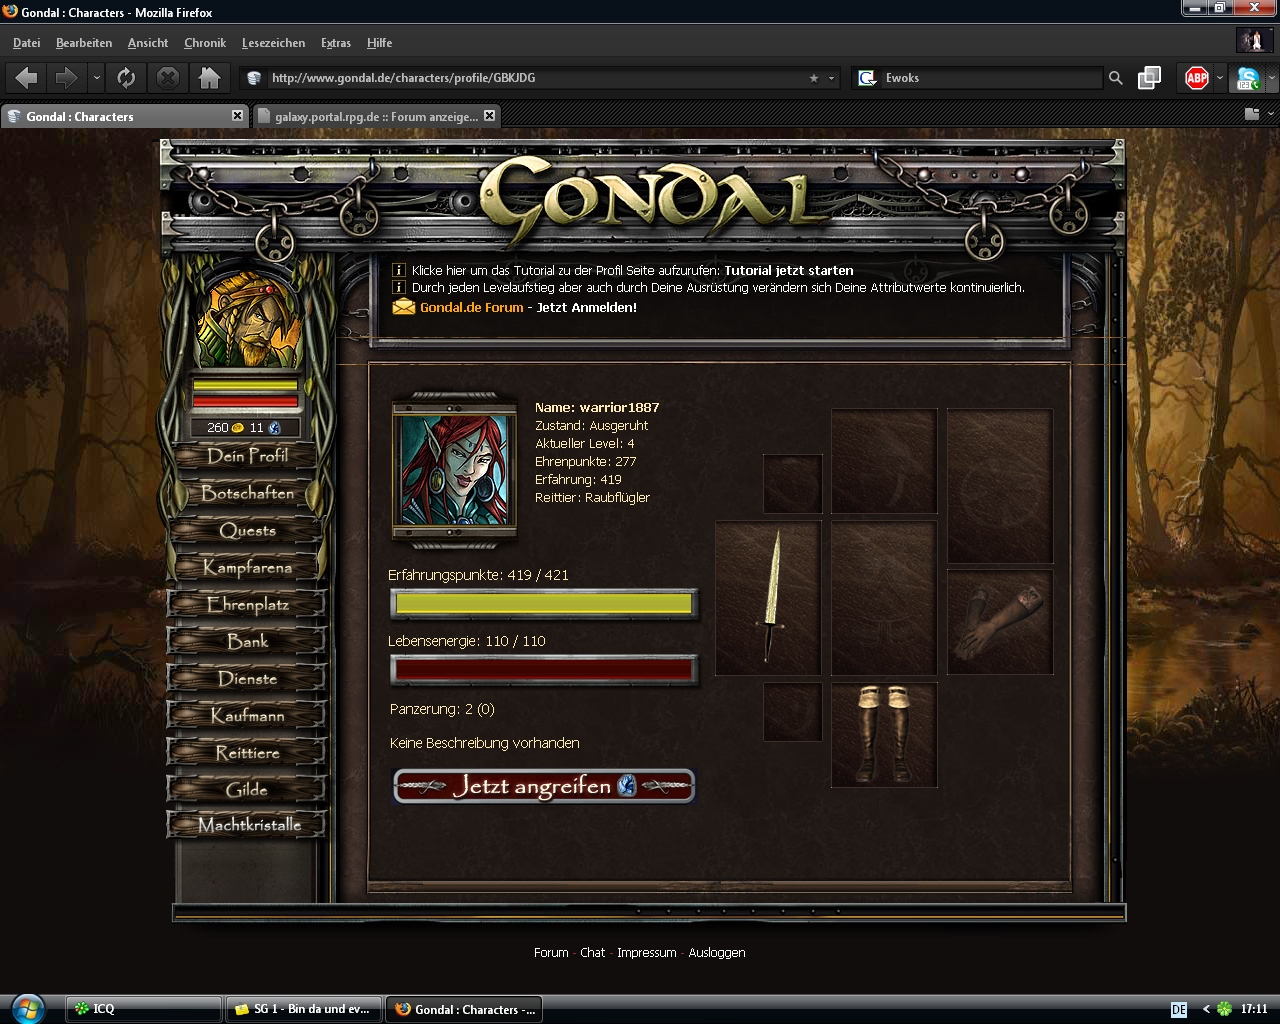The height and width of the screenshot is (1024, 1280).
Task: Click the gloves equipment slot
Action: click(999, 621)
